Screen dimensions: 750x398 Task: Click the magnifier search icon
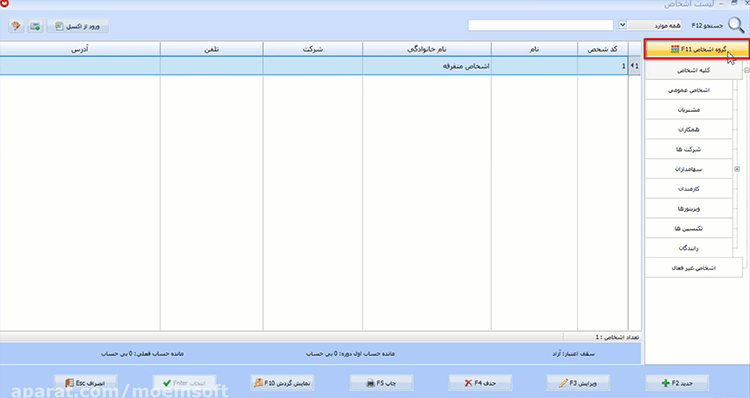pyautogui.click(x=736, y=25)
